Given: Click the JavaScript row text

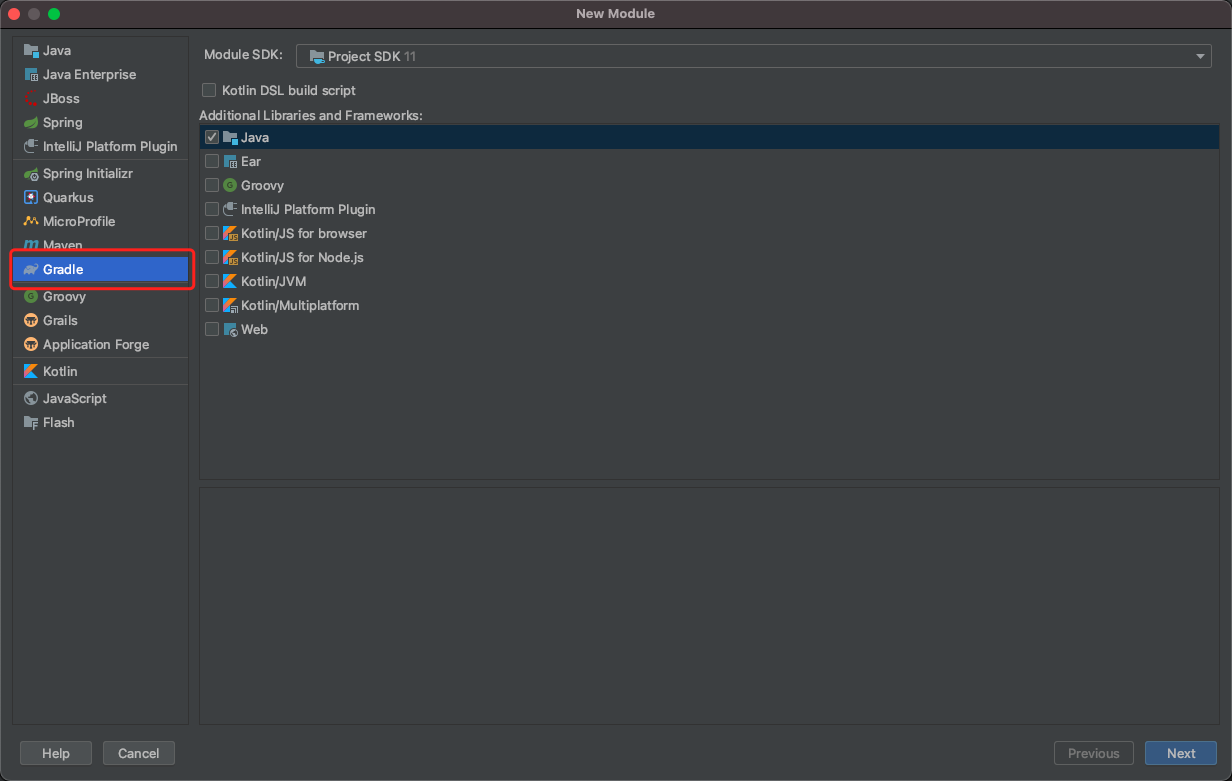Looking at the screenshot, I should pyautogui.click(x=75, y=398).
